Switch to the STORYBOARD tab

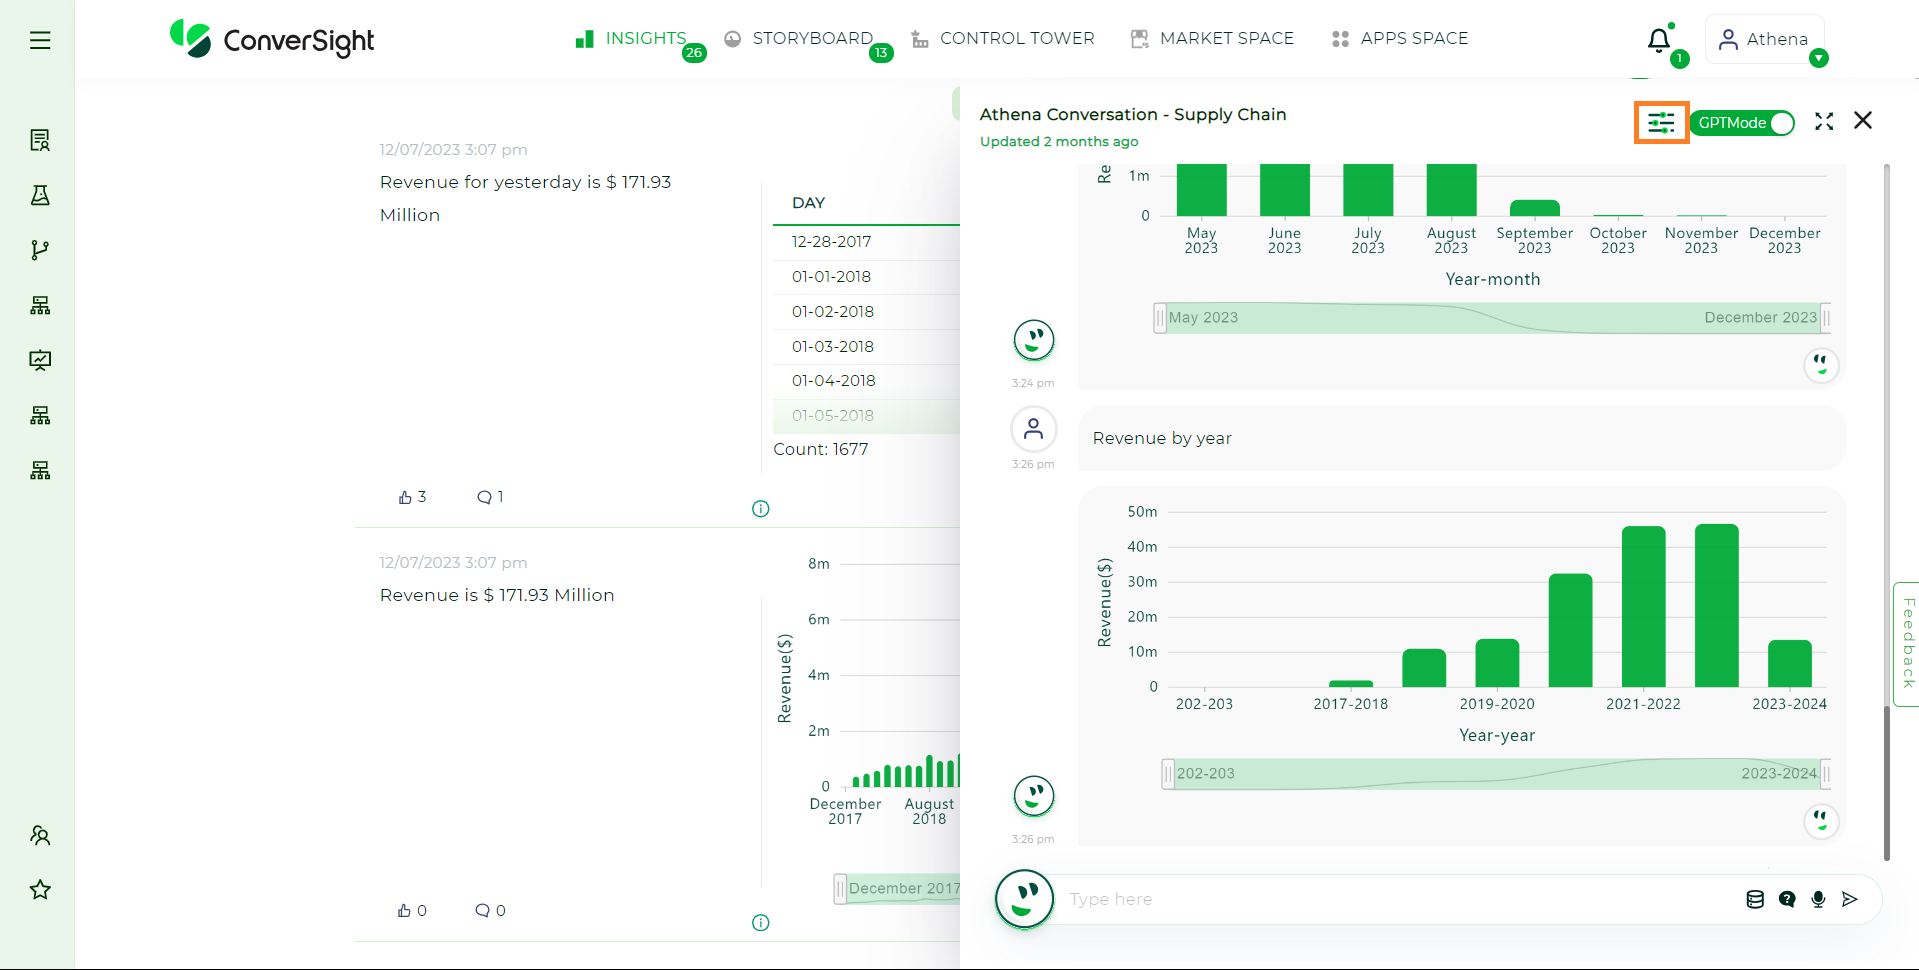click(812, 38)
